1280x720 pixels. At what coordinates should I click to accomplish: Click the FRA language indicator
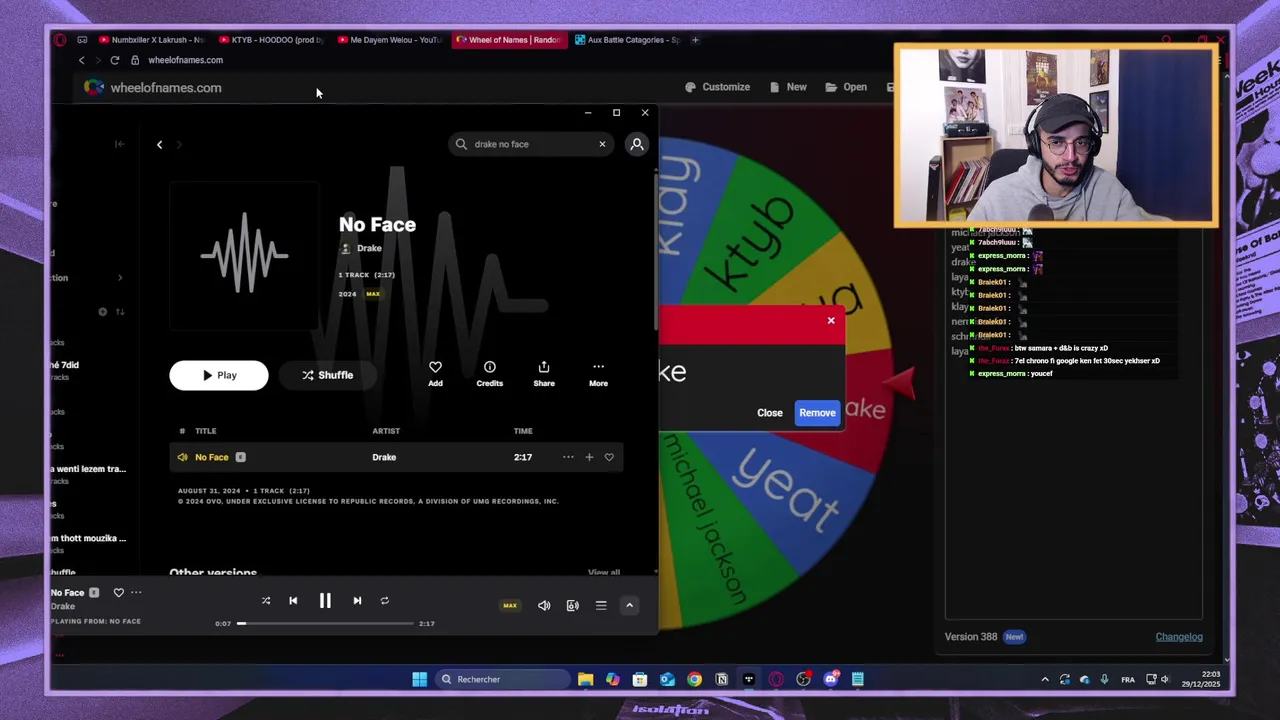[1128, 680]
